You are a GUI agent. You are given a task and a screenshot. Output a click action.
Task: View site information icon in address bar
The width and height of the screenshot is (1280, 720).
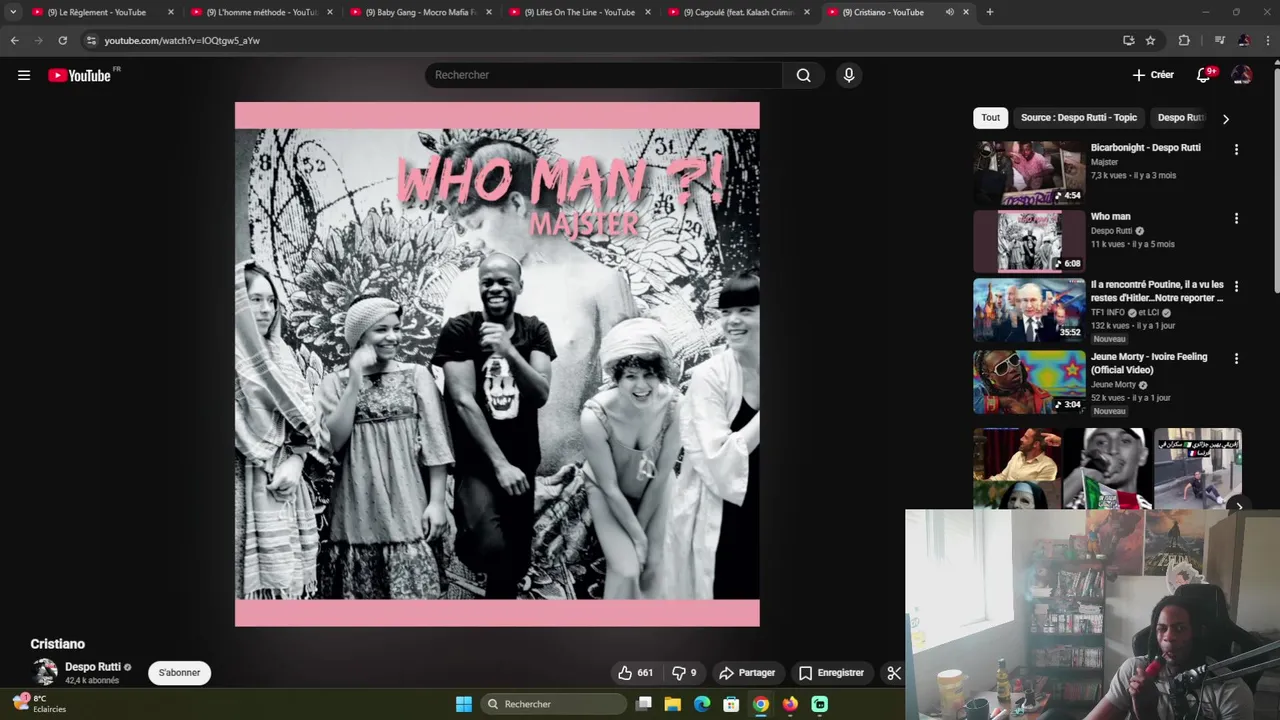pyautogui.click(x=91, y=40)
